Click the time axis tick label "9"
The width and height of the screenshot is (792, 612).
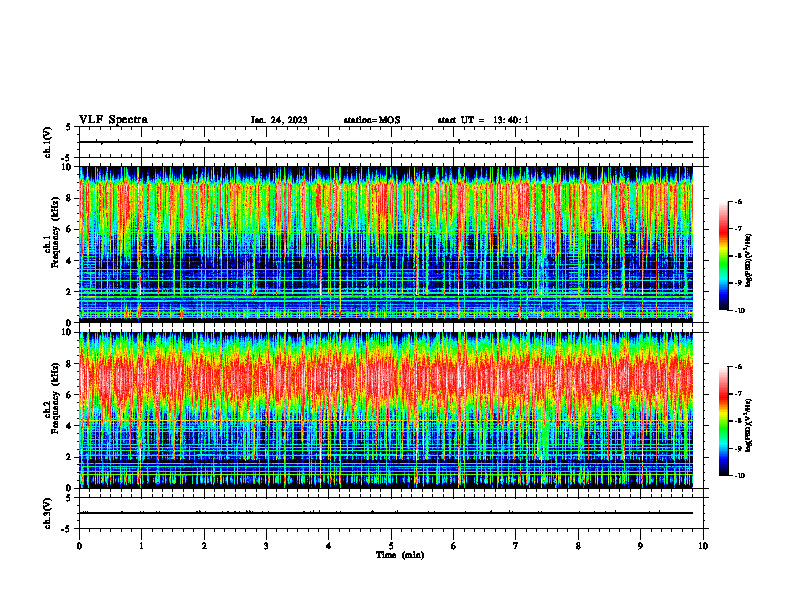[x=640, y=546]
